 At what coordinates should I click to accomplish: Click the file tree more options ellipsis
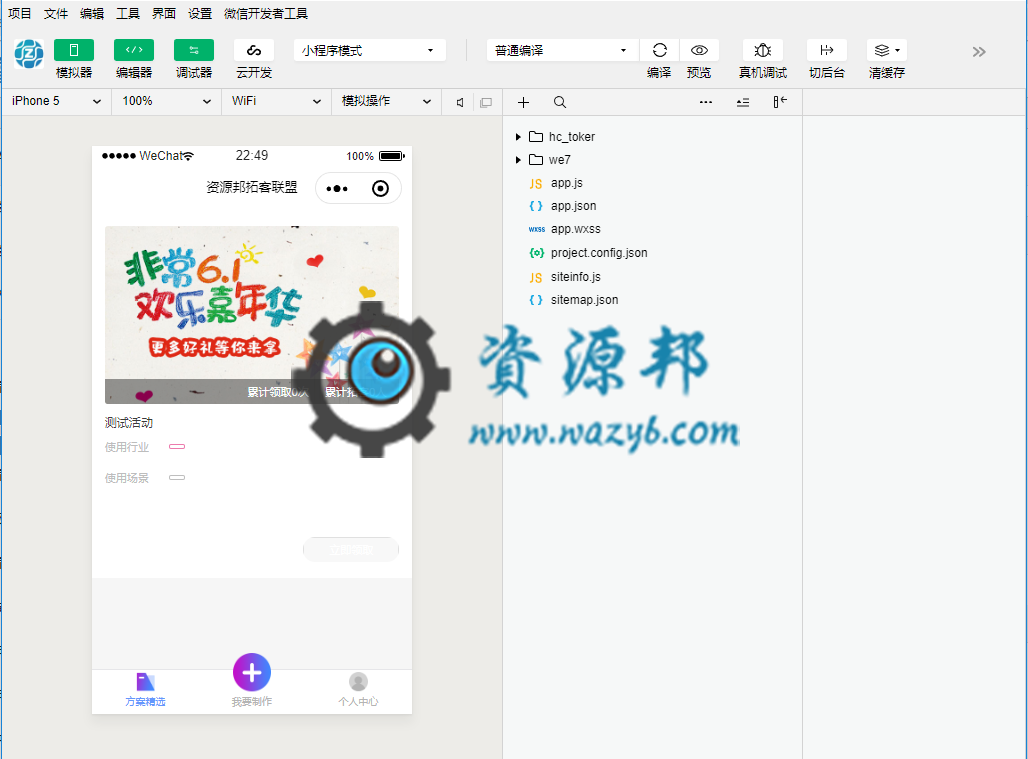tap(705, 102)
